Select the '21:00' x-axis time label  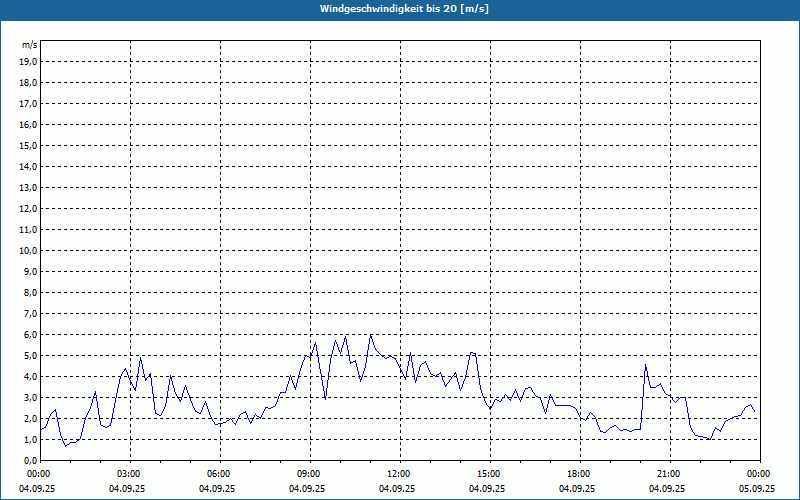point(670,474)
